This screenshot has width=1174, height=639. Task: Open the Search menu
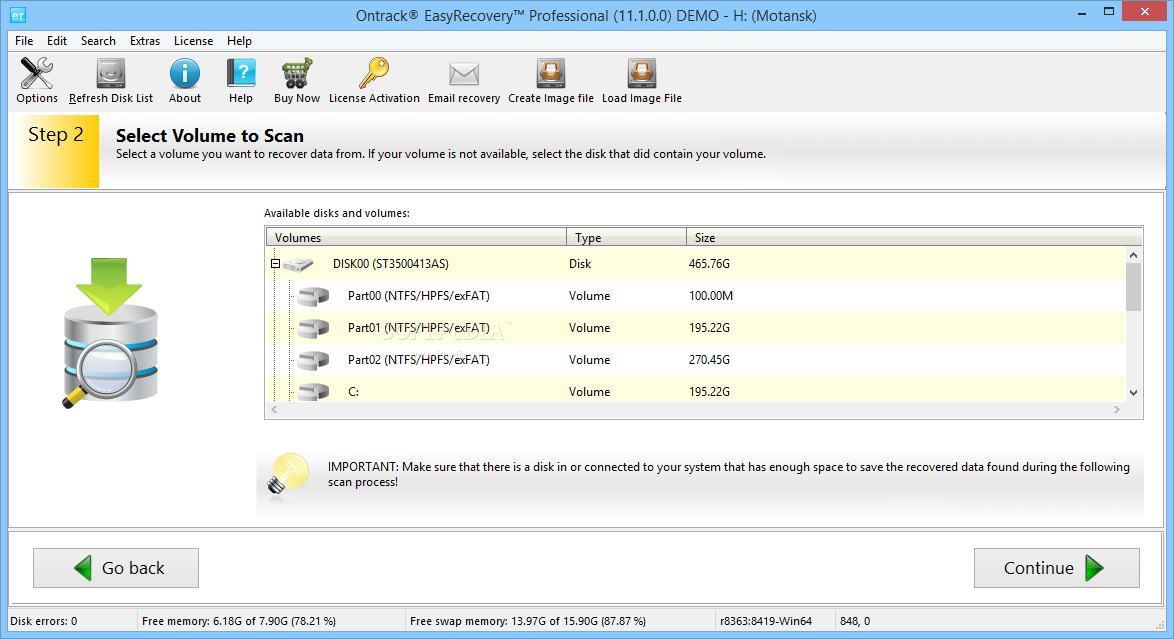point(98,41)
